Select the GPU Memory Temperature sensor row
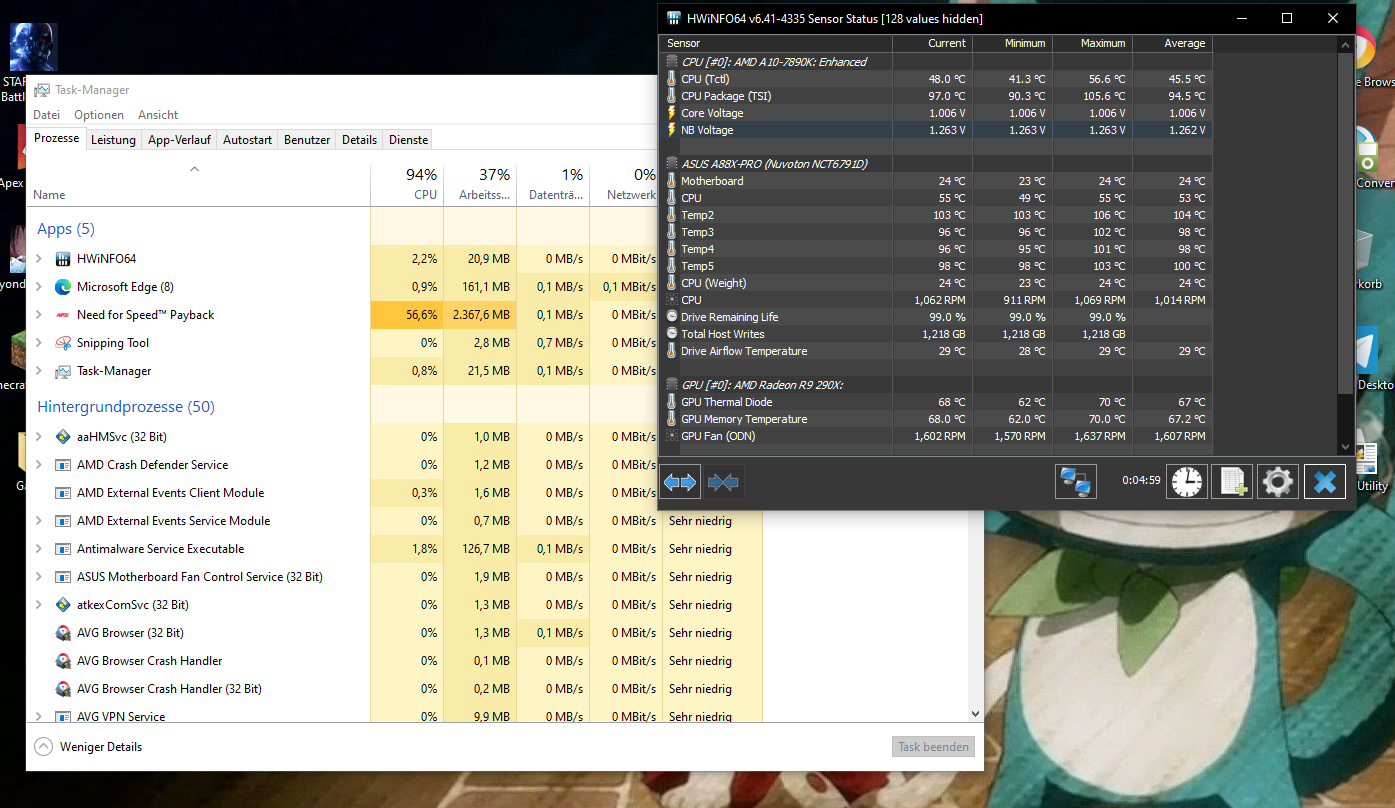This screenshot has width=1395, height=808. click(x=936, y=419)
